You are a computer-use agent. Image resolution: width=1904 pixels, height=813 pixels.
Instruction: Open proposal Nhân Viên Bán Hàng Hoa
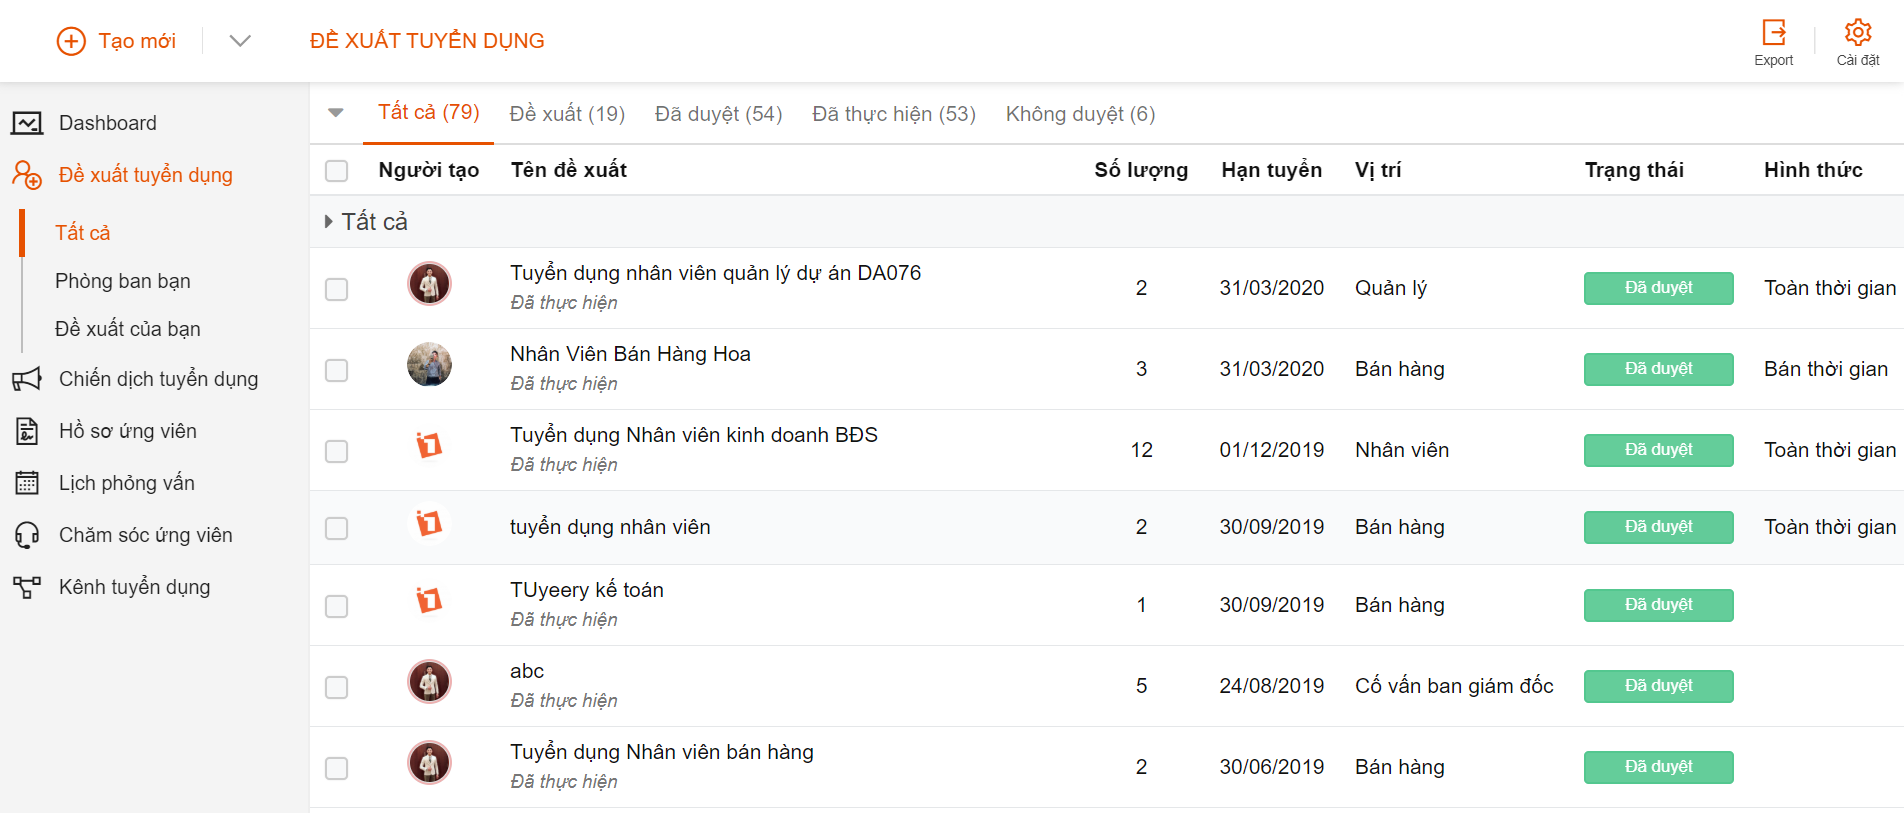pos(630,354)
